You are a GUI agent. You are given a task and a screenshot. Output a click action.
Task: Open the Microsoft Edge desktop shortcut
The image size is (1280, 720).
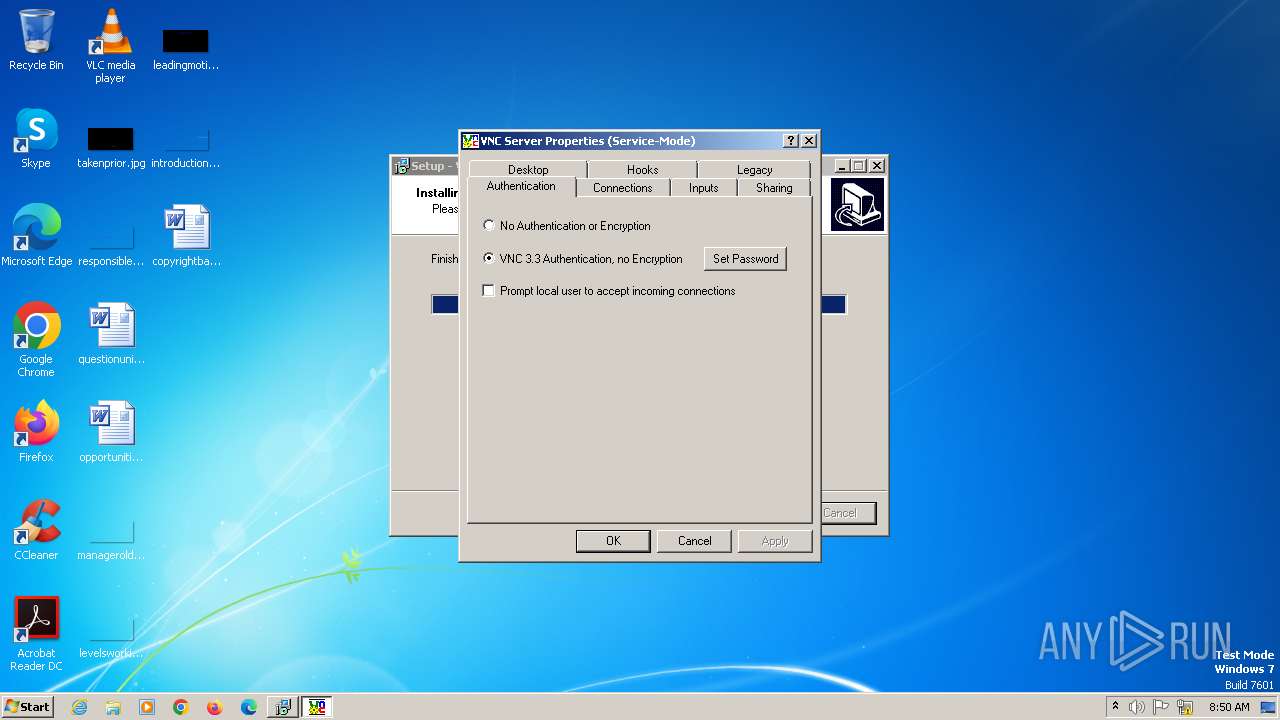[36, 235]
